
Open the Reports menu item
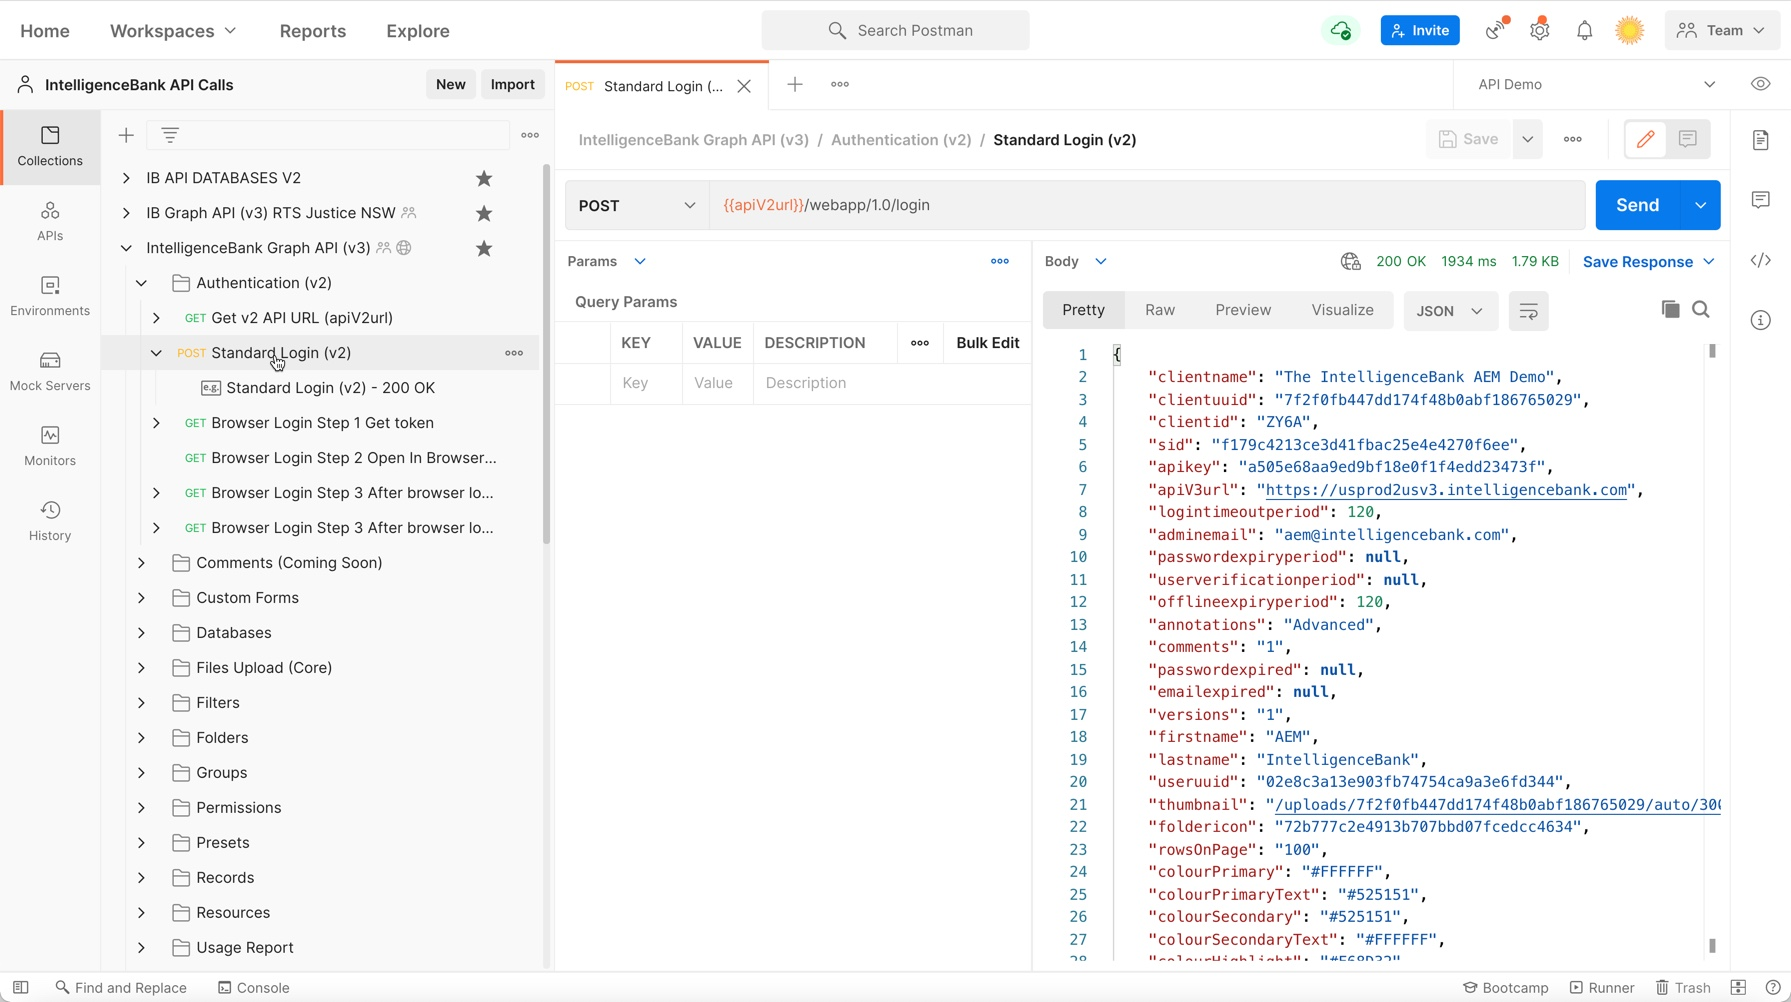[x=312, y=31]
